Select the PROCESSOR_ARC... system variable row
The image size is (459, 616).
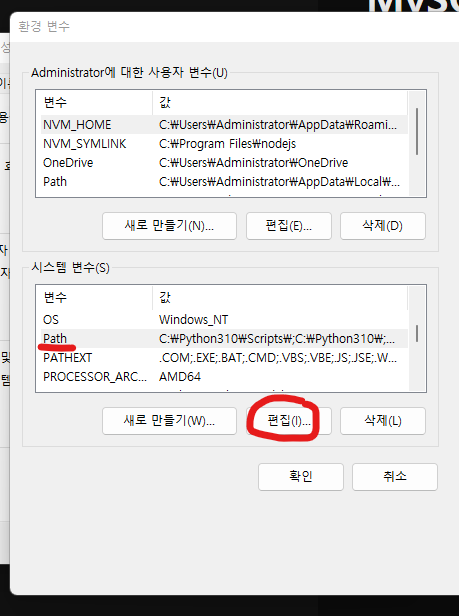(x=224, y=376)
